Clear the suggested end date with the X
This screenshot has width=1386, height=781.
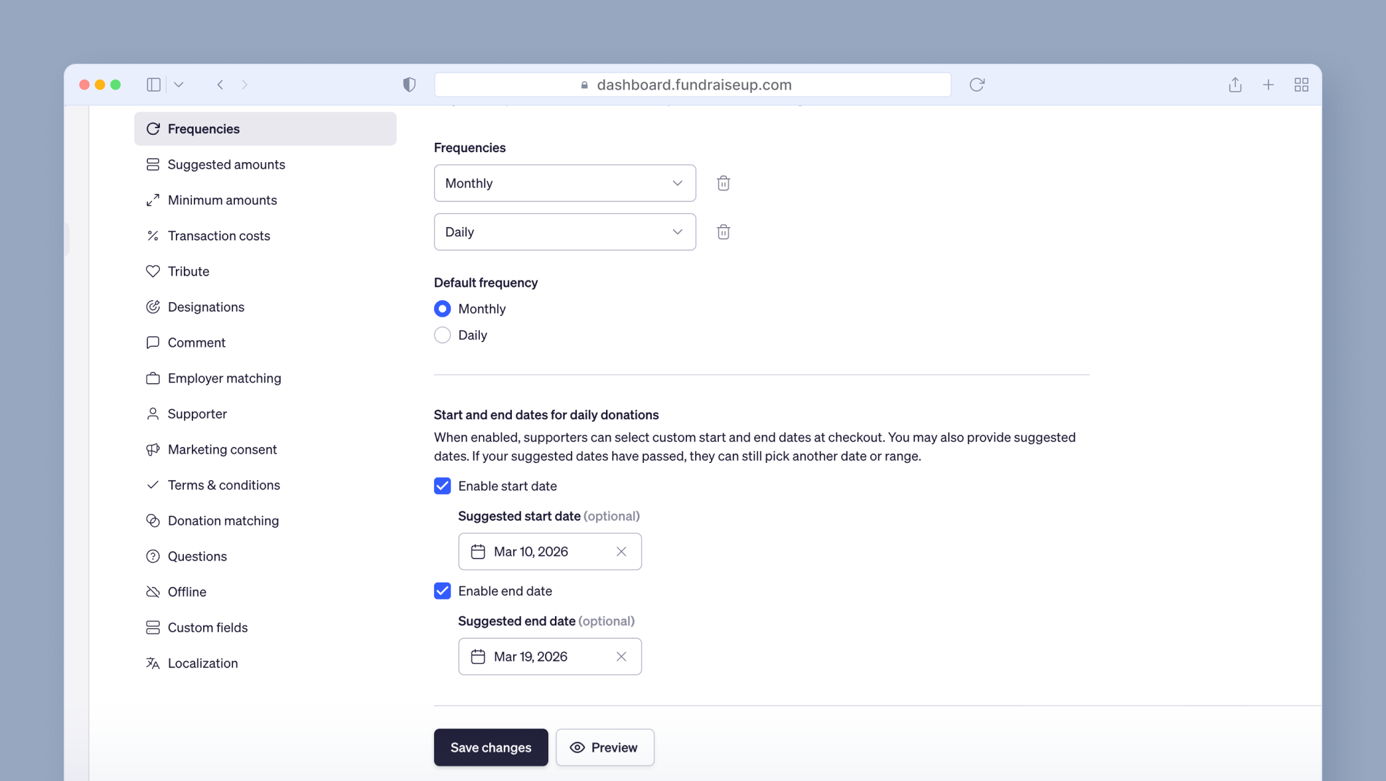(621, 656)
